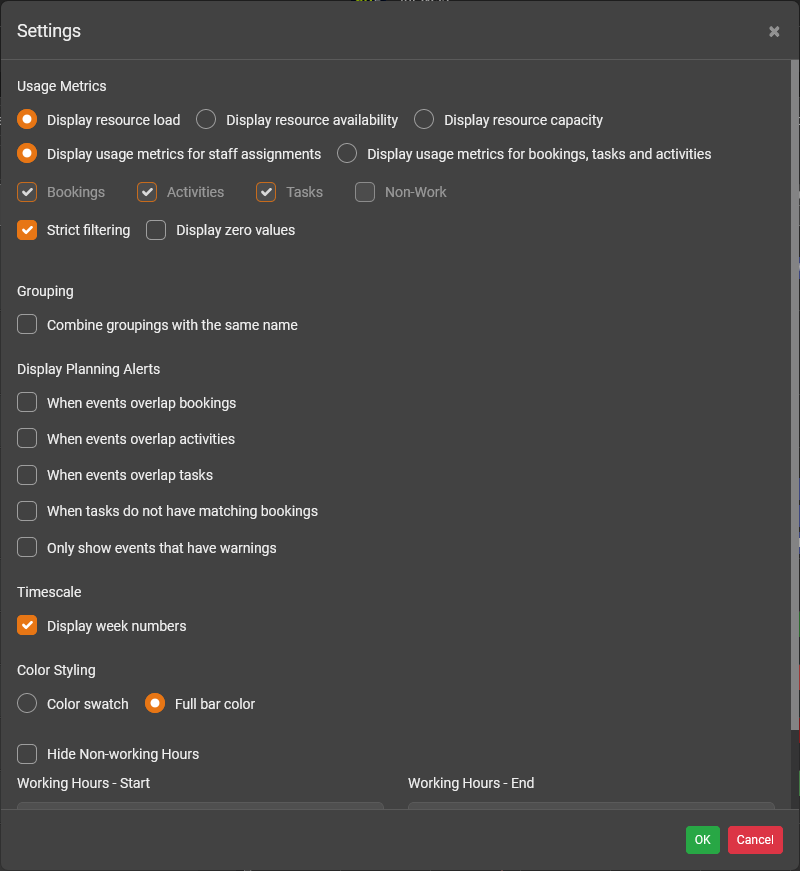800x871 pixels.
Task: Switch color styling to Color swatch
Action: 28,704
